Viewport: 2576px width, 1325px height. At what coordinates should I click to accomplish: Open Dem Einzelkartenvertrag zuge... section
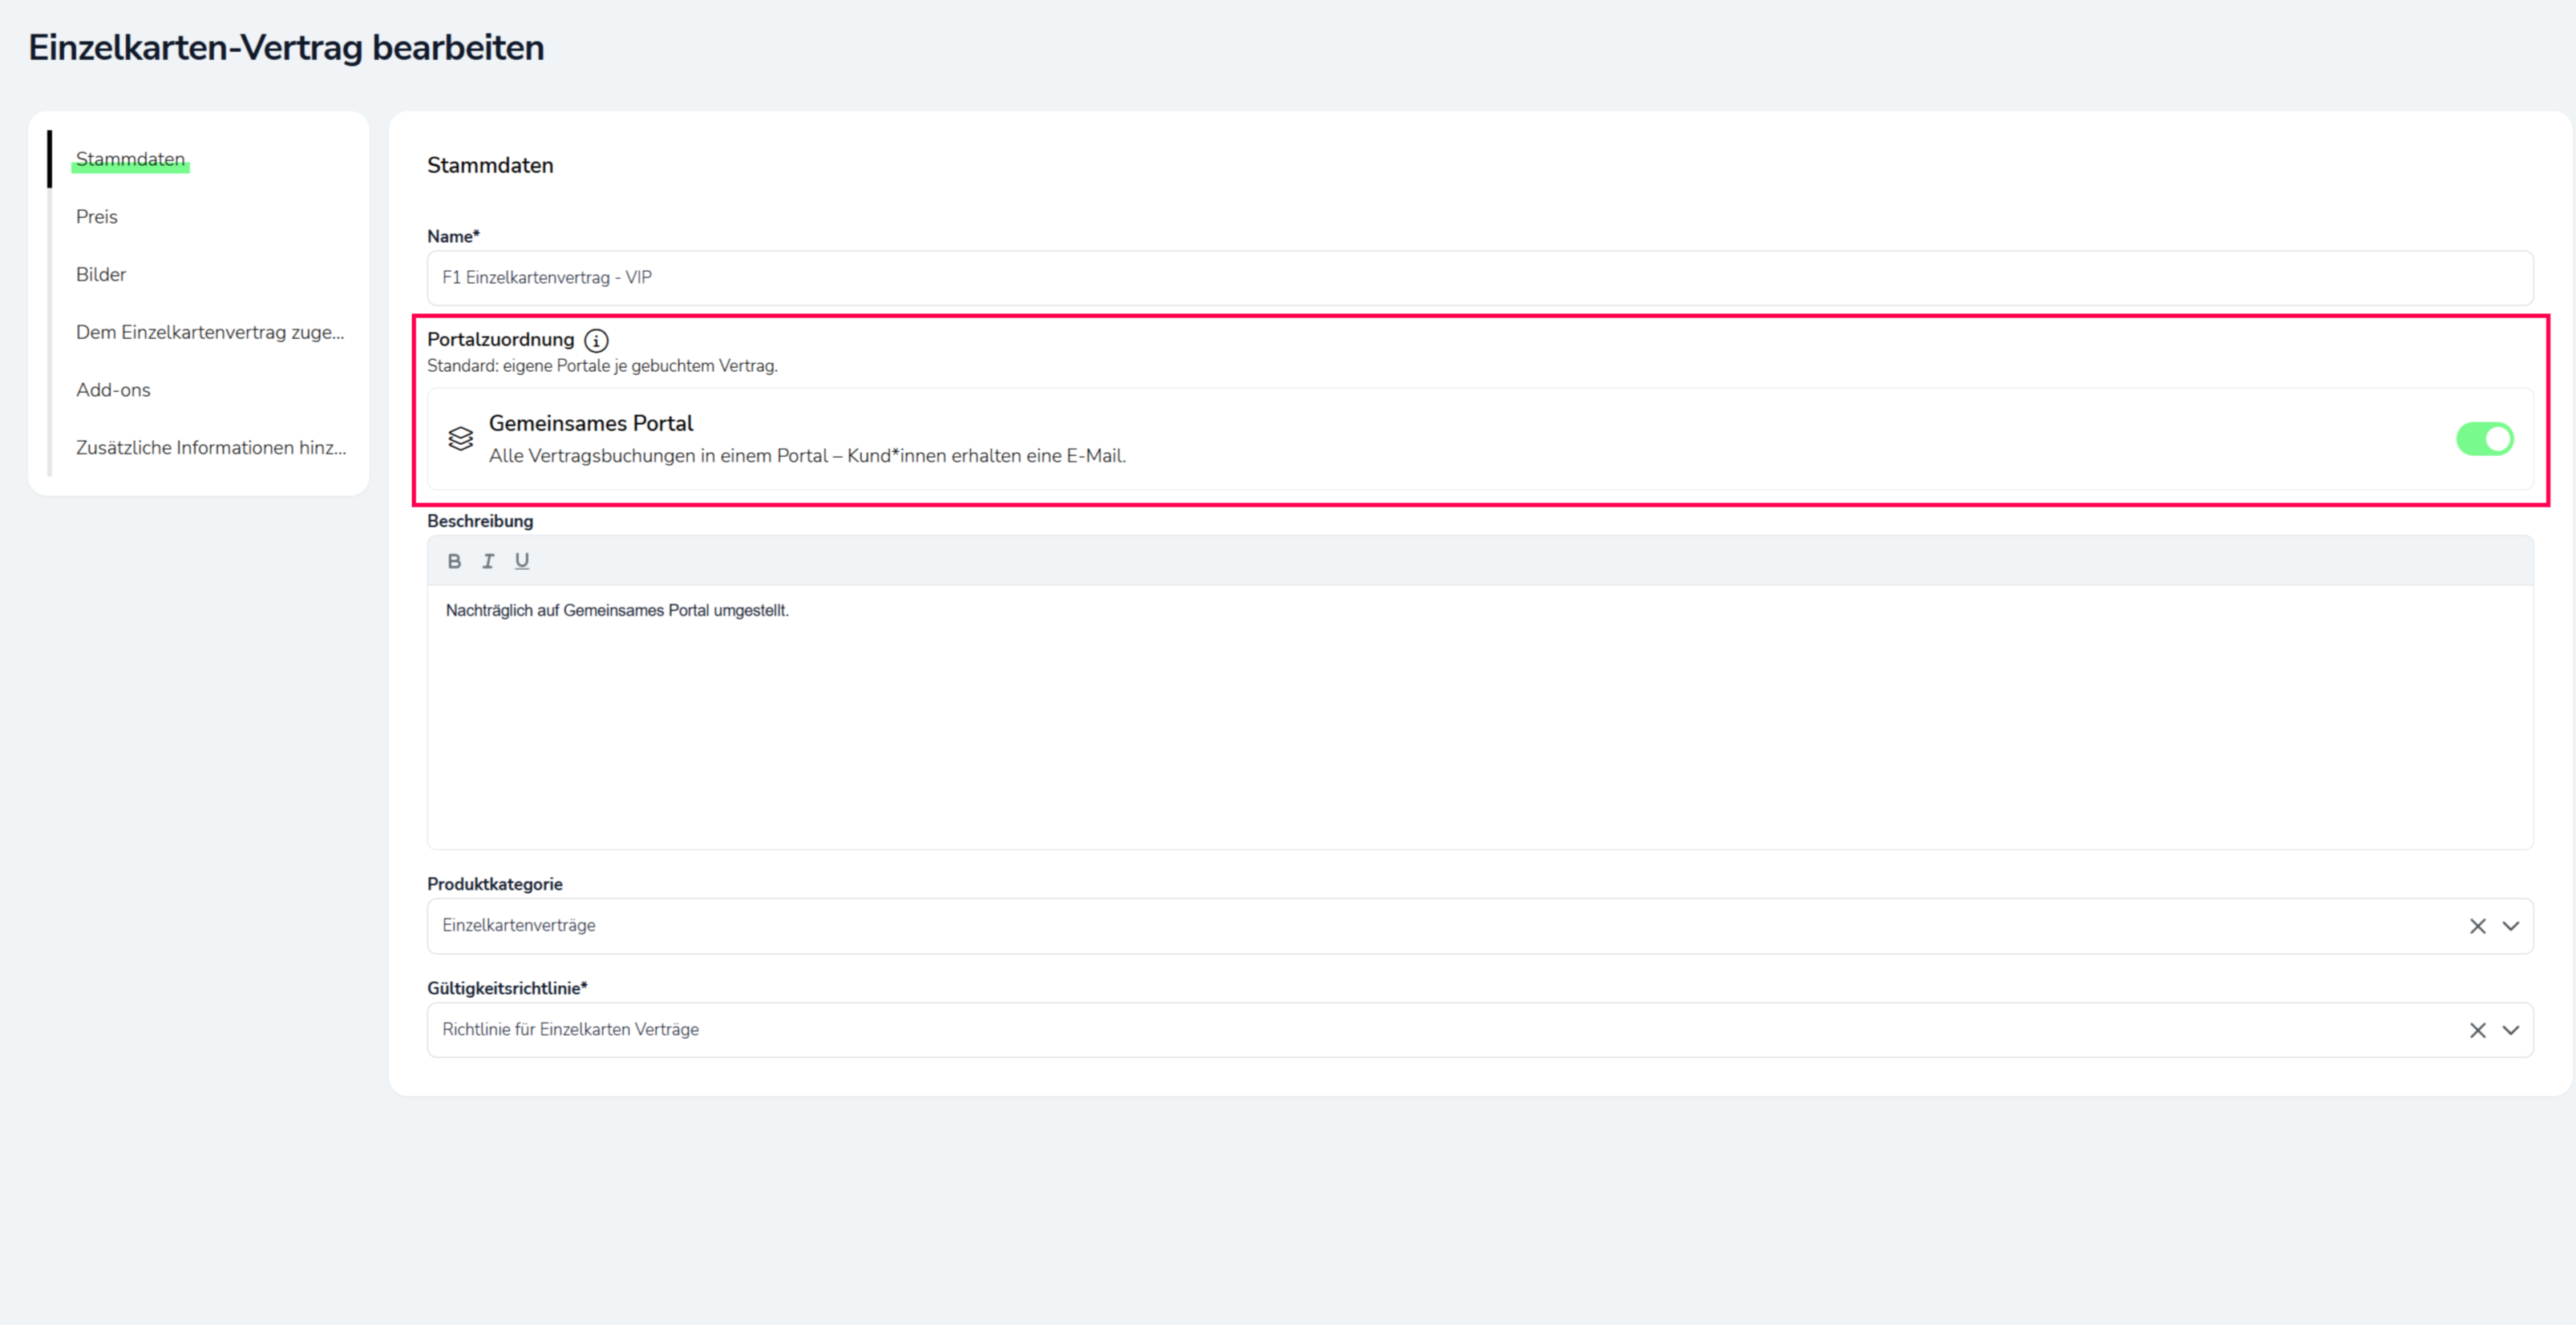[x=210, y=333]
